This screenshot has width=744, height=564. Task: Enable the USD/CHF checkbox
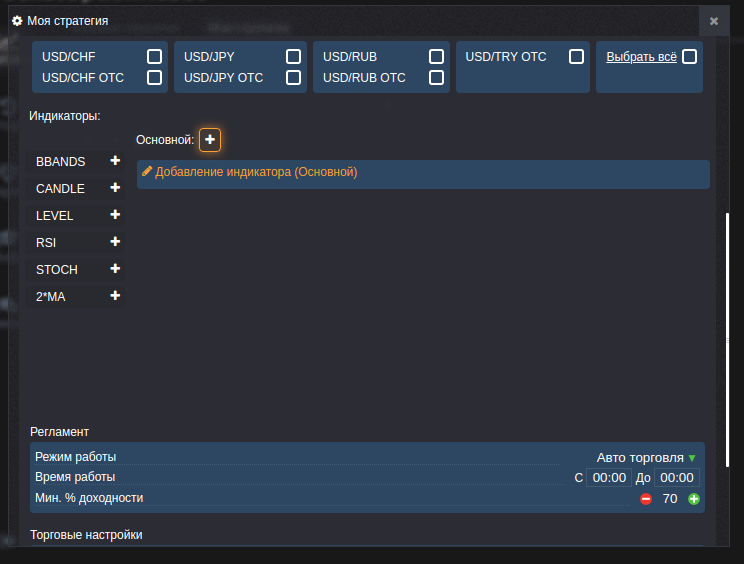154,57
